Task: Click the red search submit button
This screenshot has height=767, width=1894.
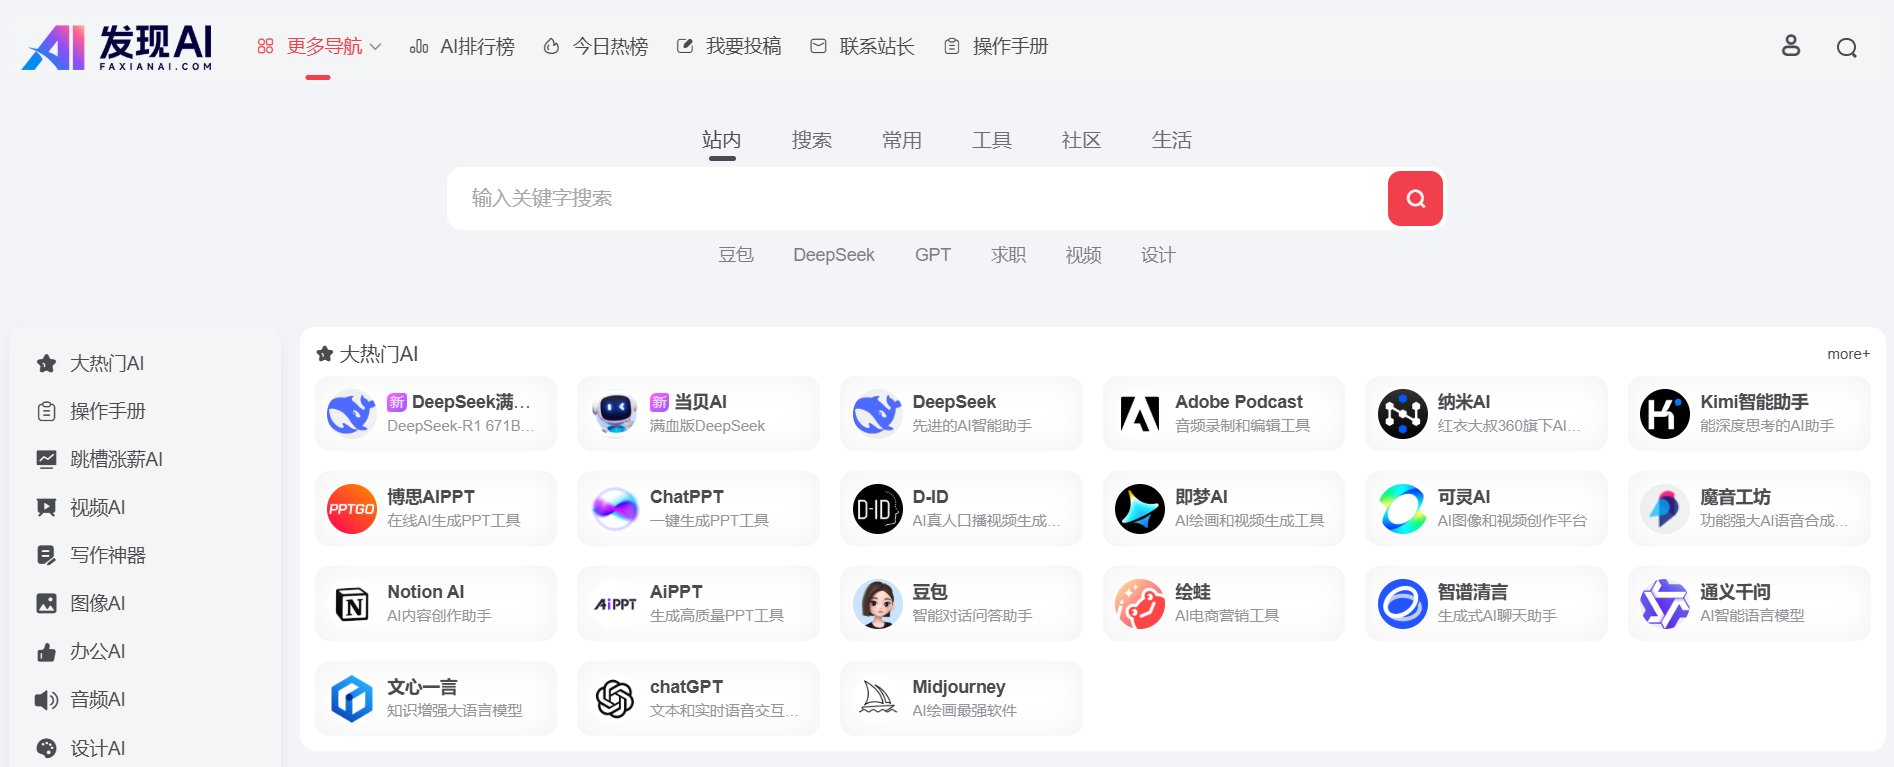Action: click(1415, 198)
